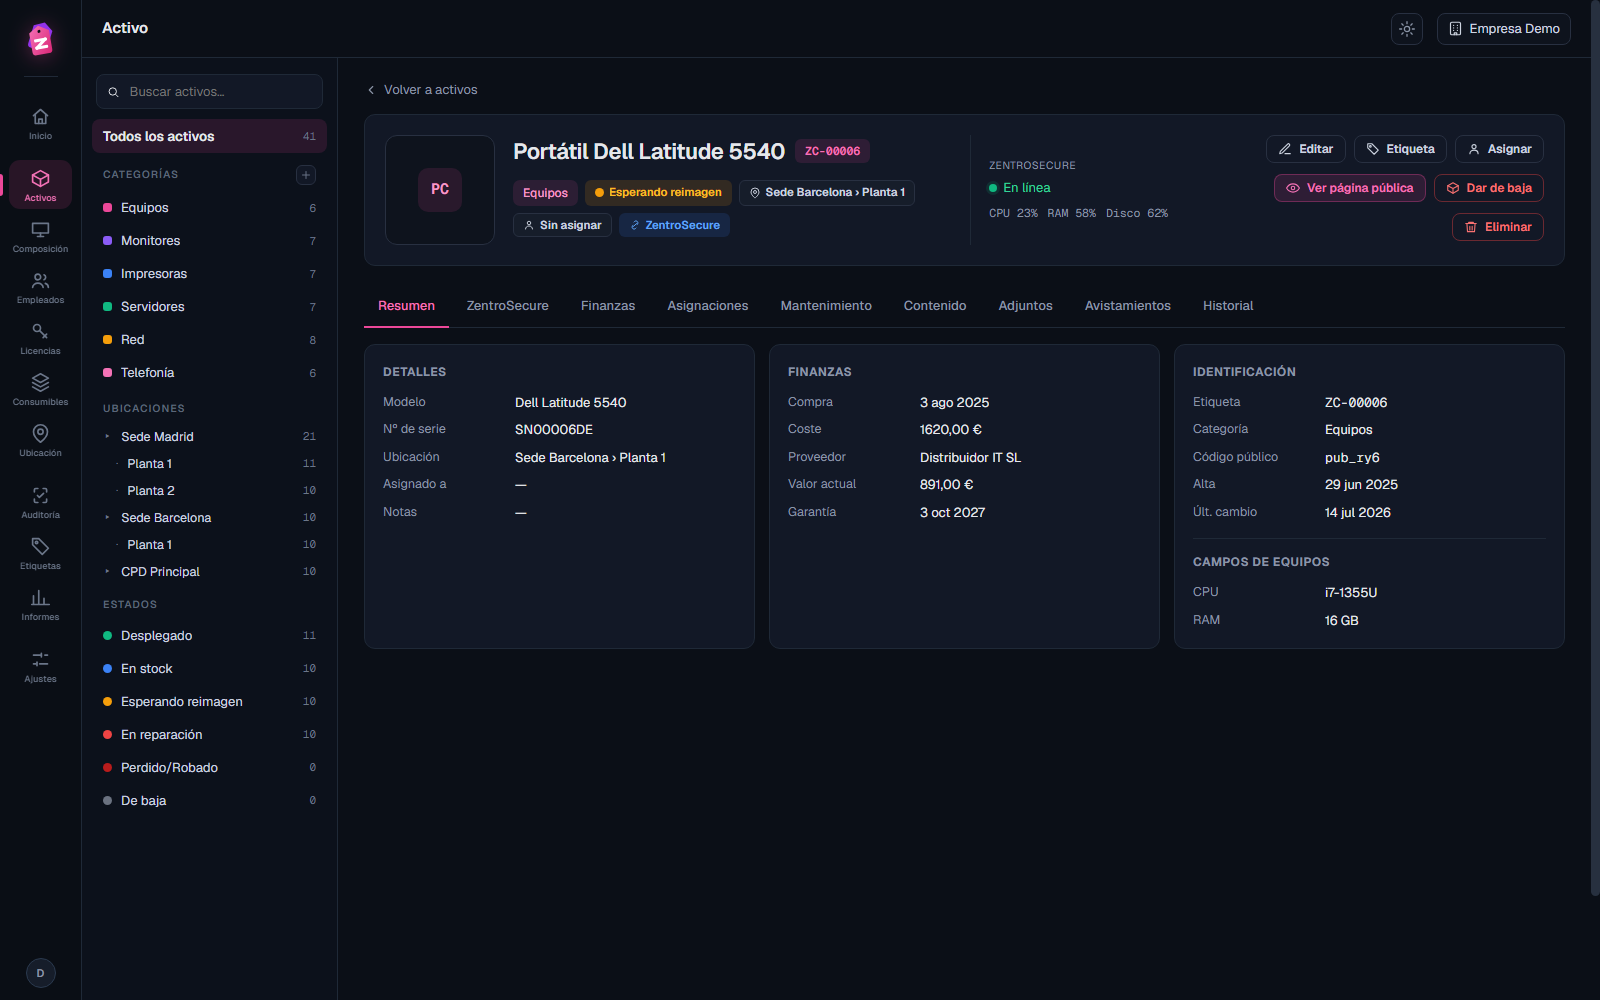Switch to the Avistamientos tab
This screenshot has width=1600, height=1000.
1128,306
